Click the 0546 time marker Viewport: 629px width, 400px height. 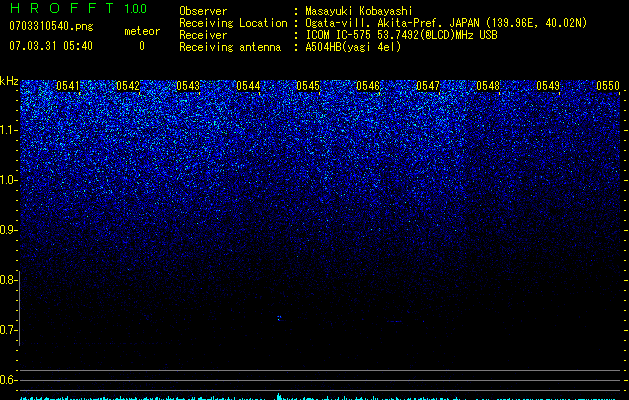click(x=368, y=86)
